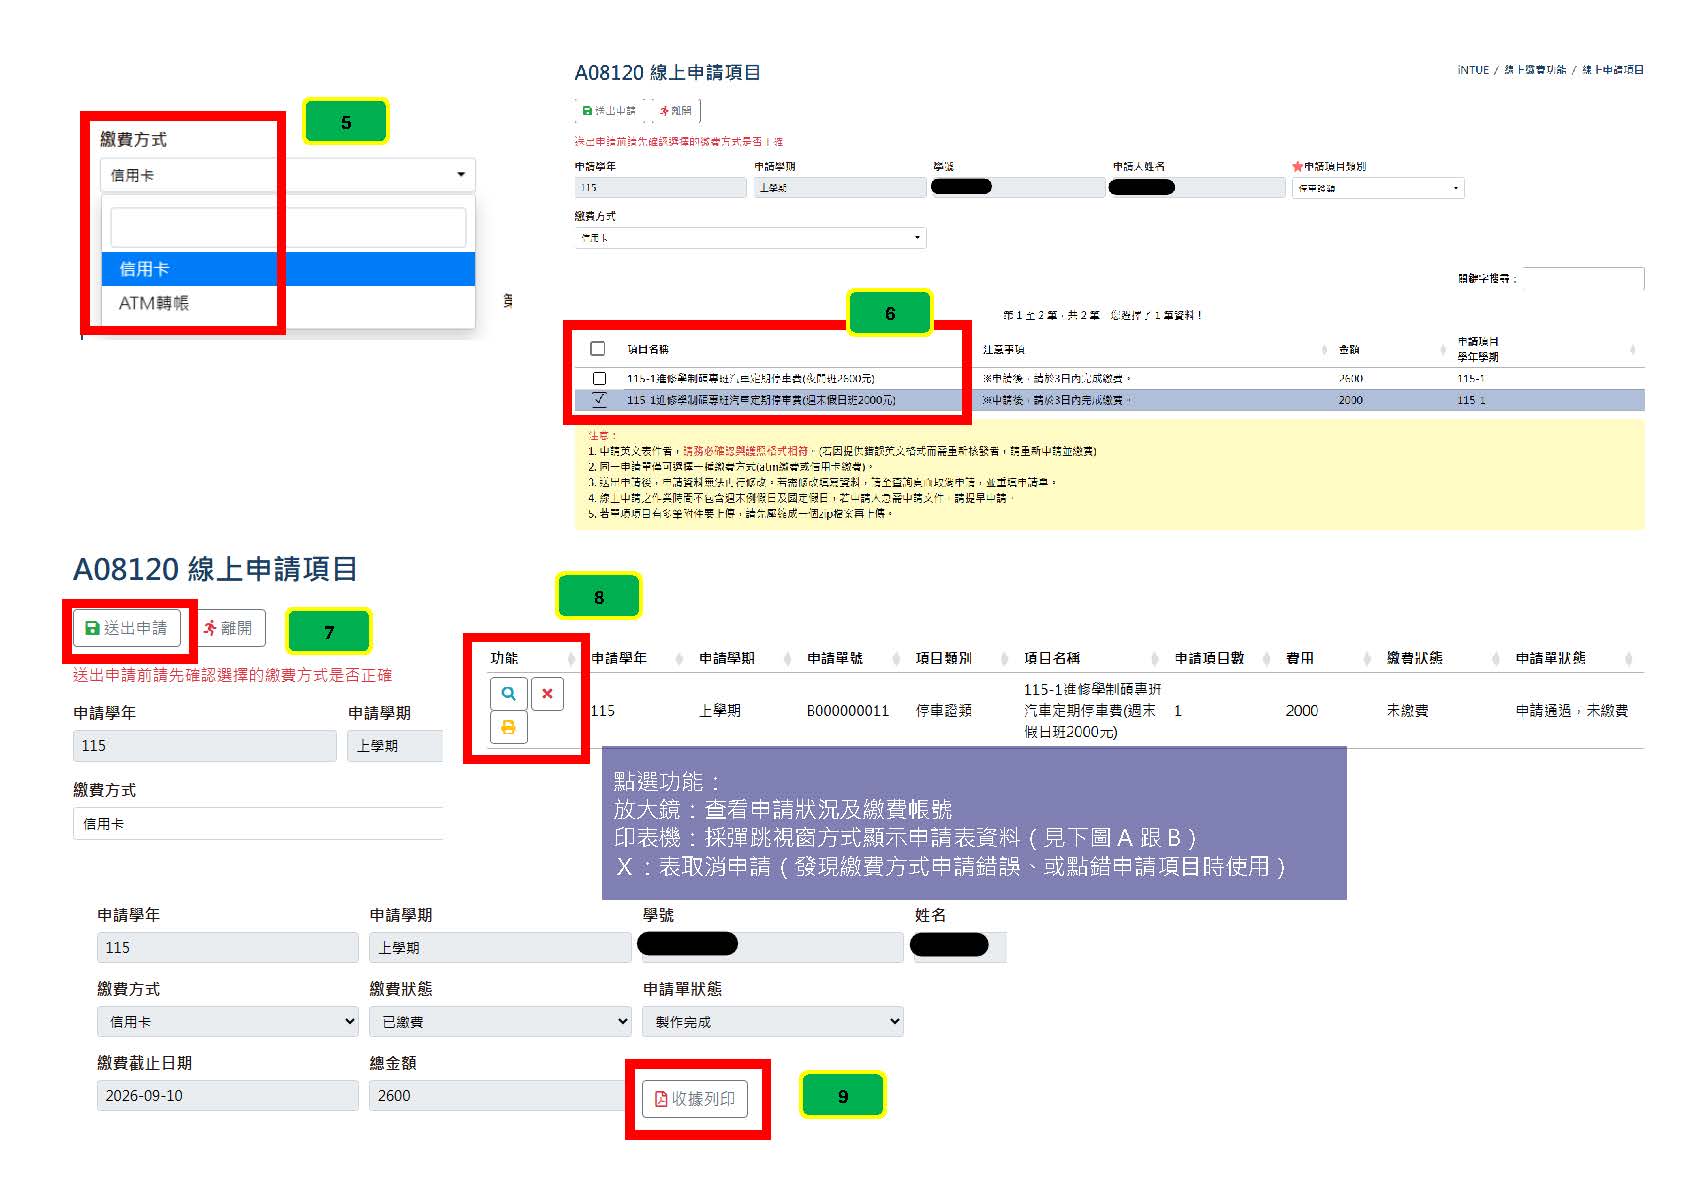Sort lower table by 項目名稱 column
The width and height of the screenshot is (1687, 1193).
1155,658
